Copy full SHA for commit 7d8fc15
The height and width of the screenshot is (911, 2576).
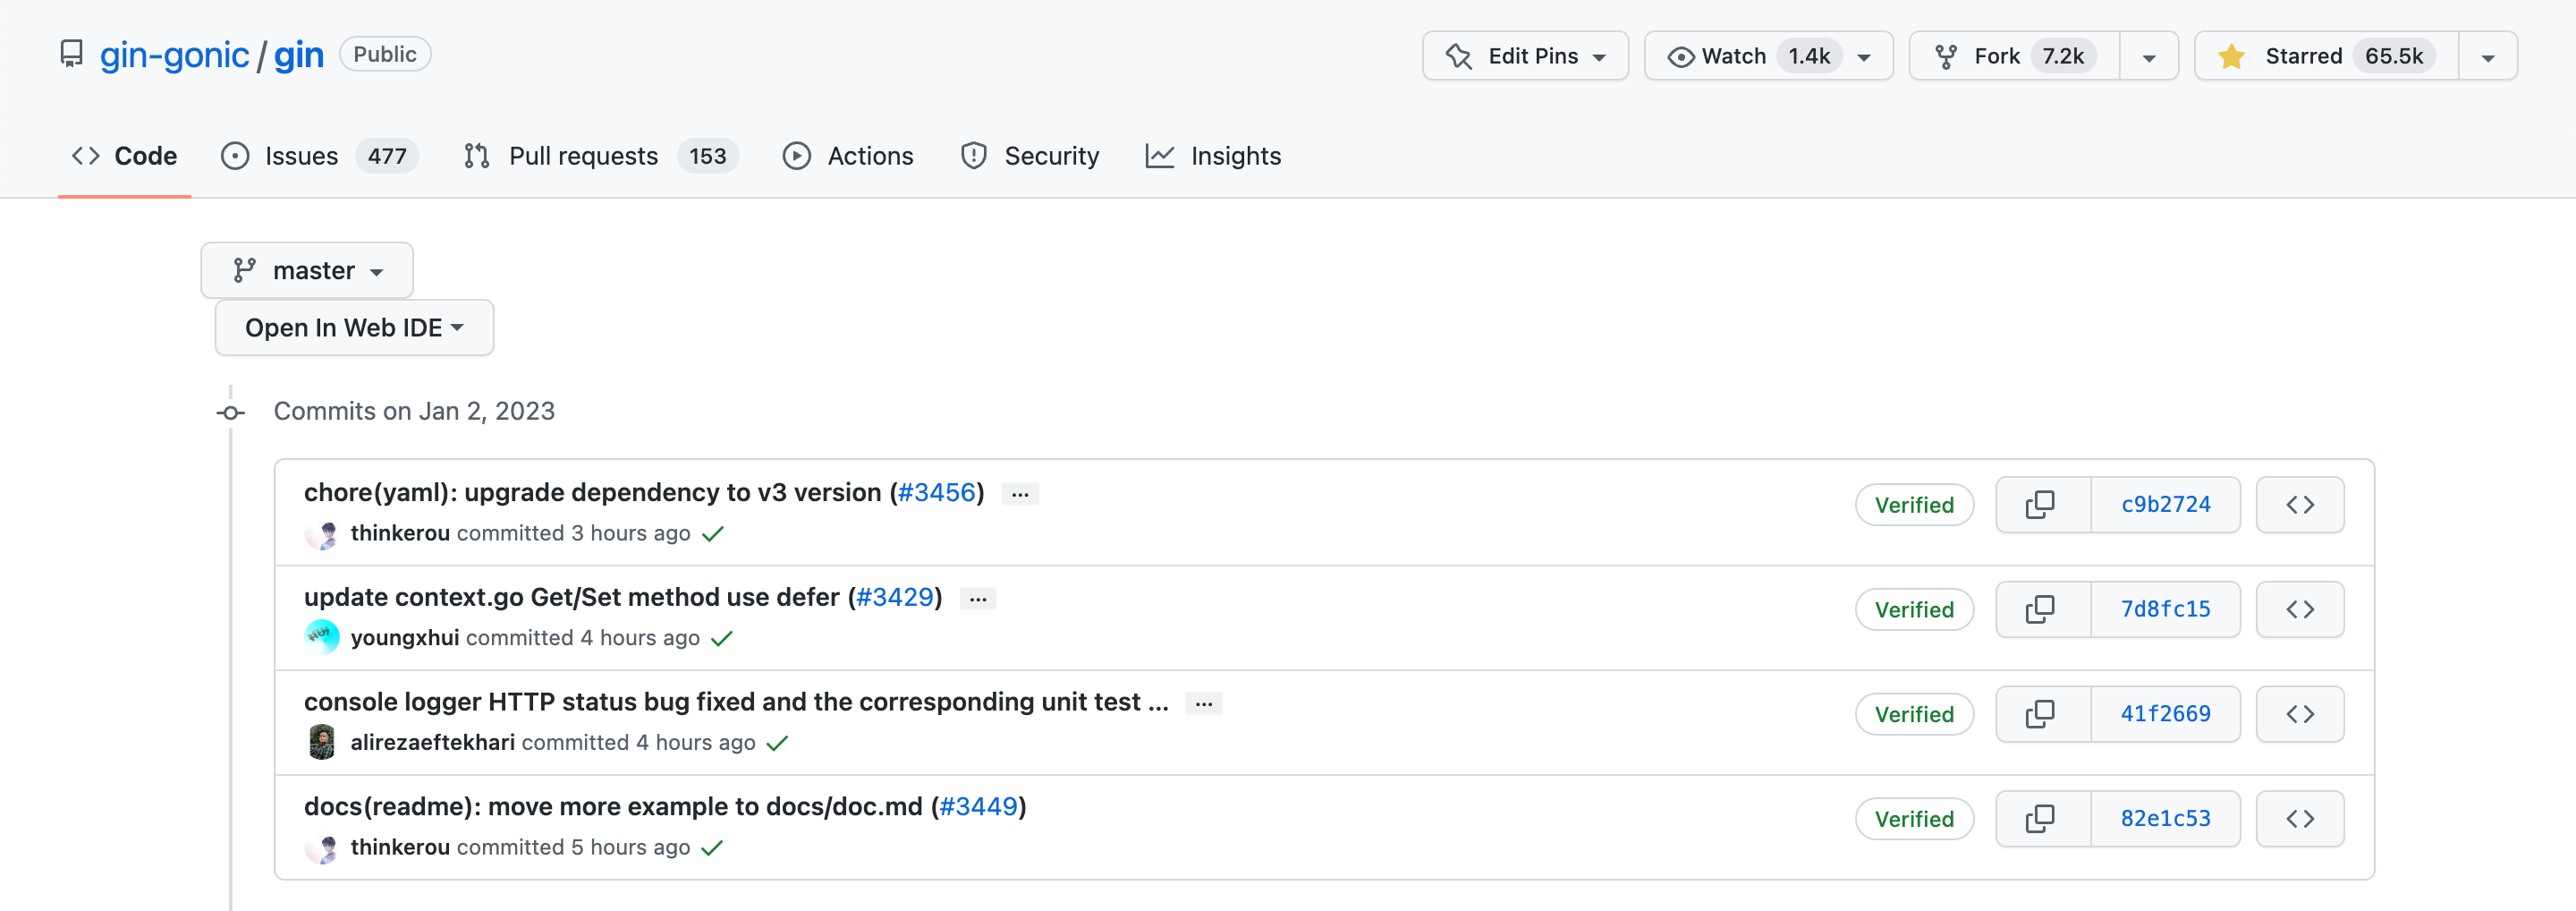click(x=2041, y=609)
